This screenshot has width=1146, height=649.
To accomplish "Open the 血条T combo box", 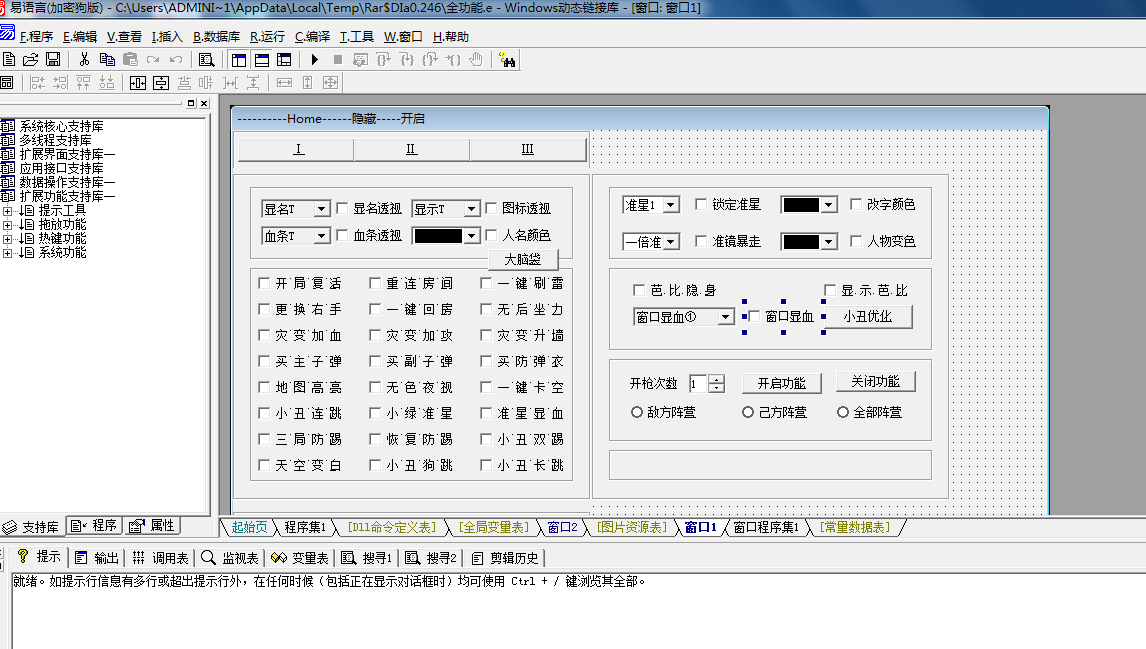I will [296, 235].
